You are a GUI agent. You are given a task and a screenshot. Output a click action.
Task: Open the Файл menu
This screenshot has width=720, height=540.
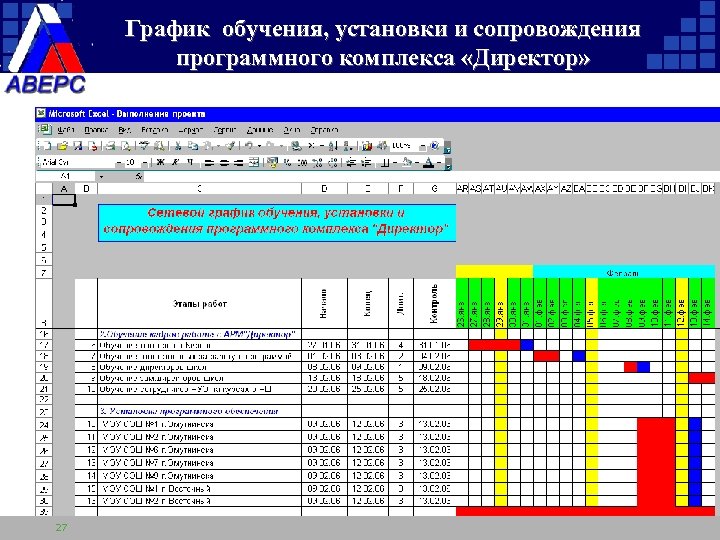pos(66,130)
